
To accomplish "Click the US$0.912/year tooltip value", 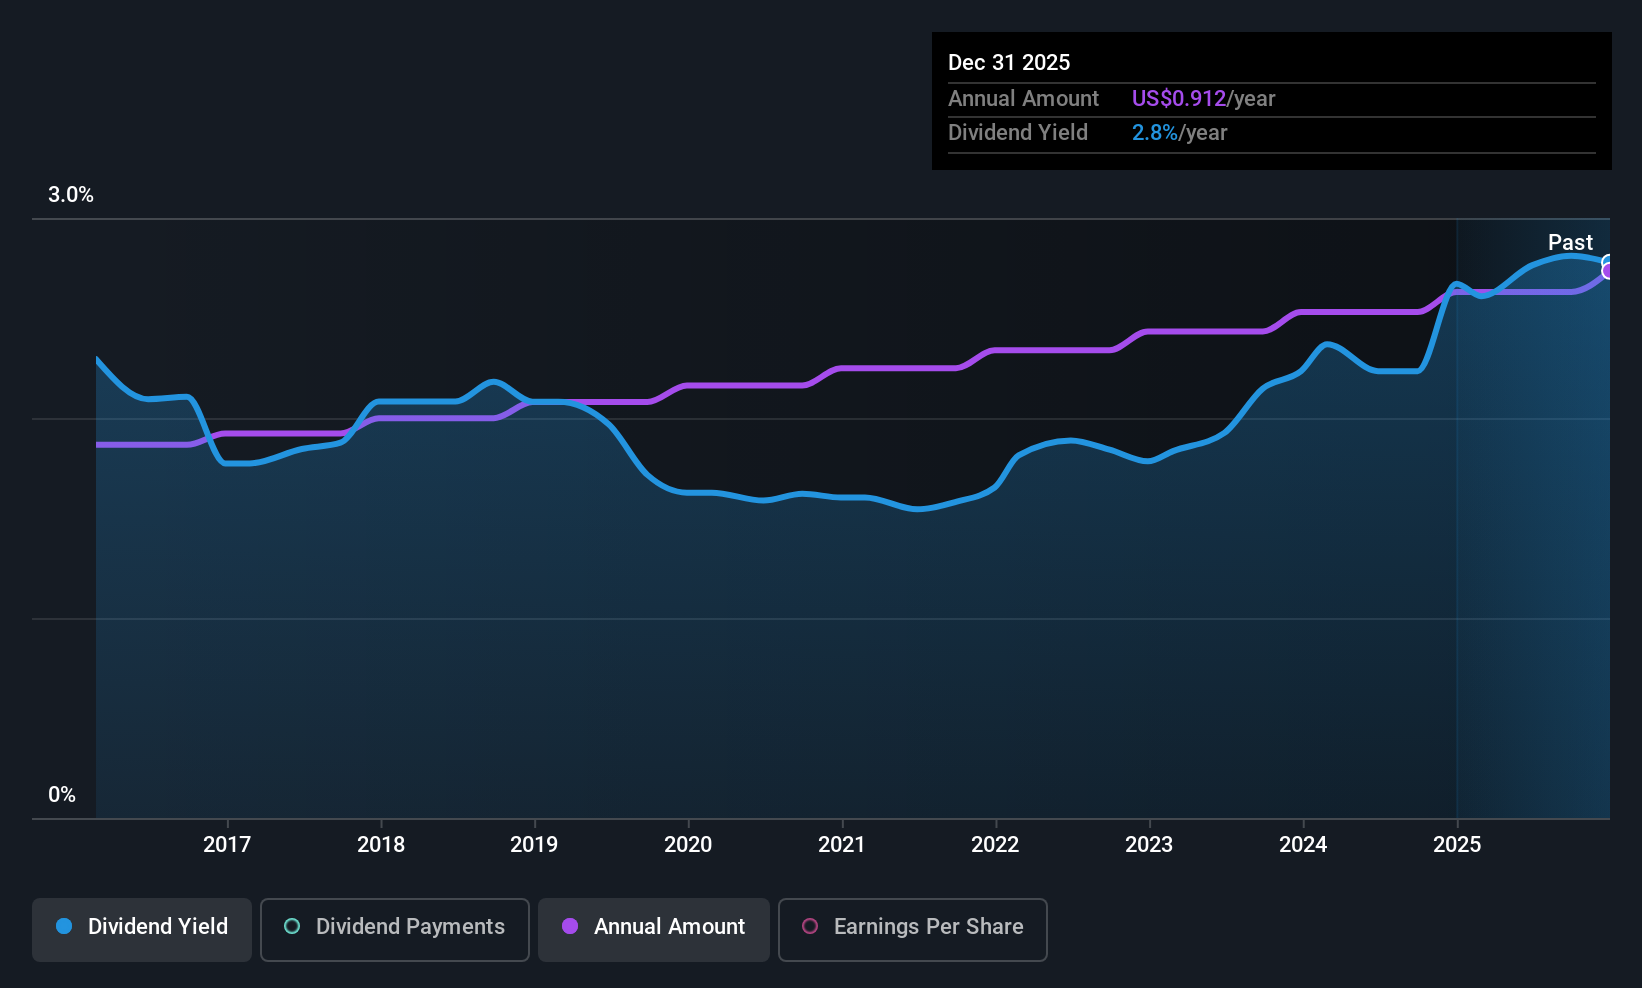I will [1203, 98].
